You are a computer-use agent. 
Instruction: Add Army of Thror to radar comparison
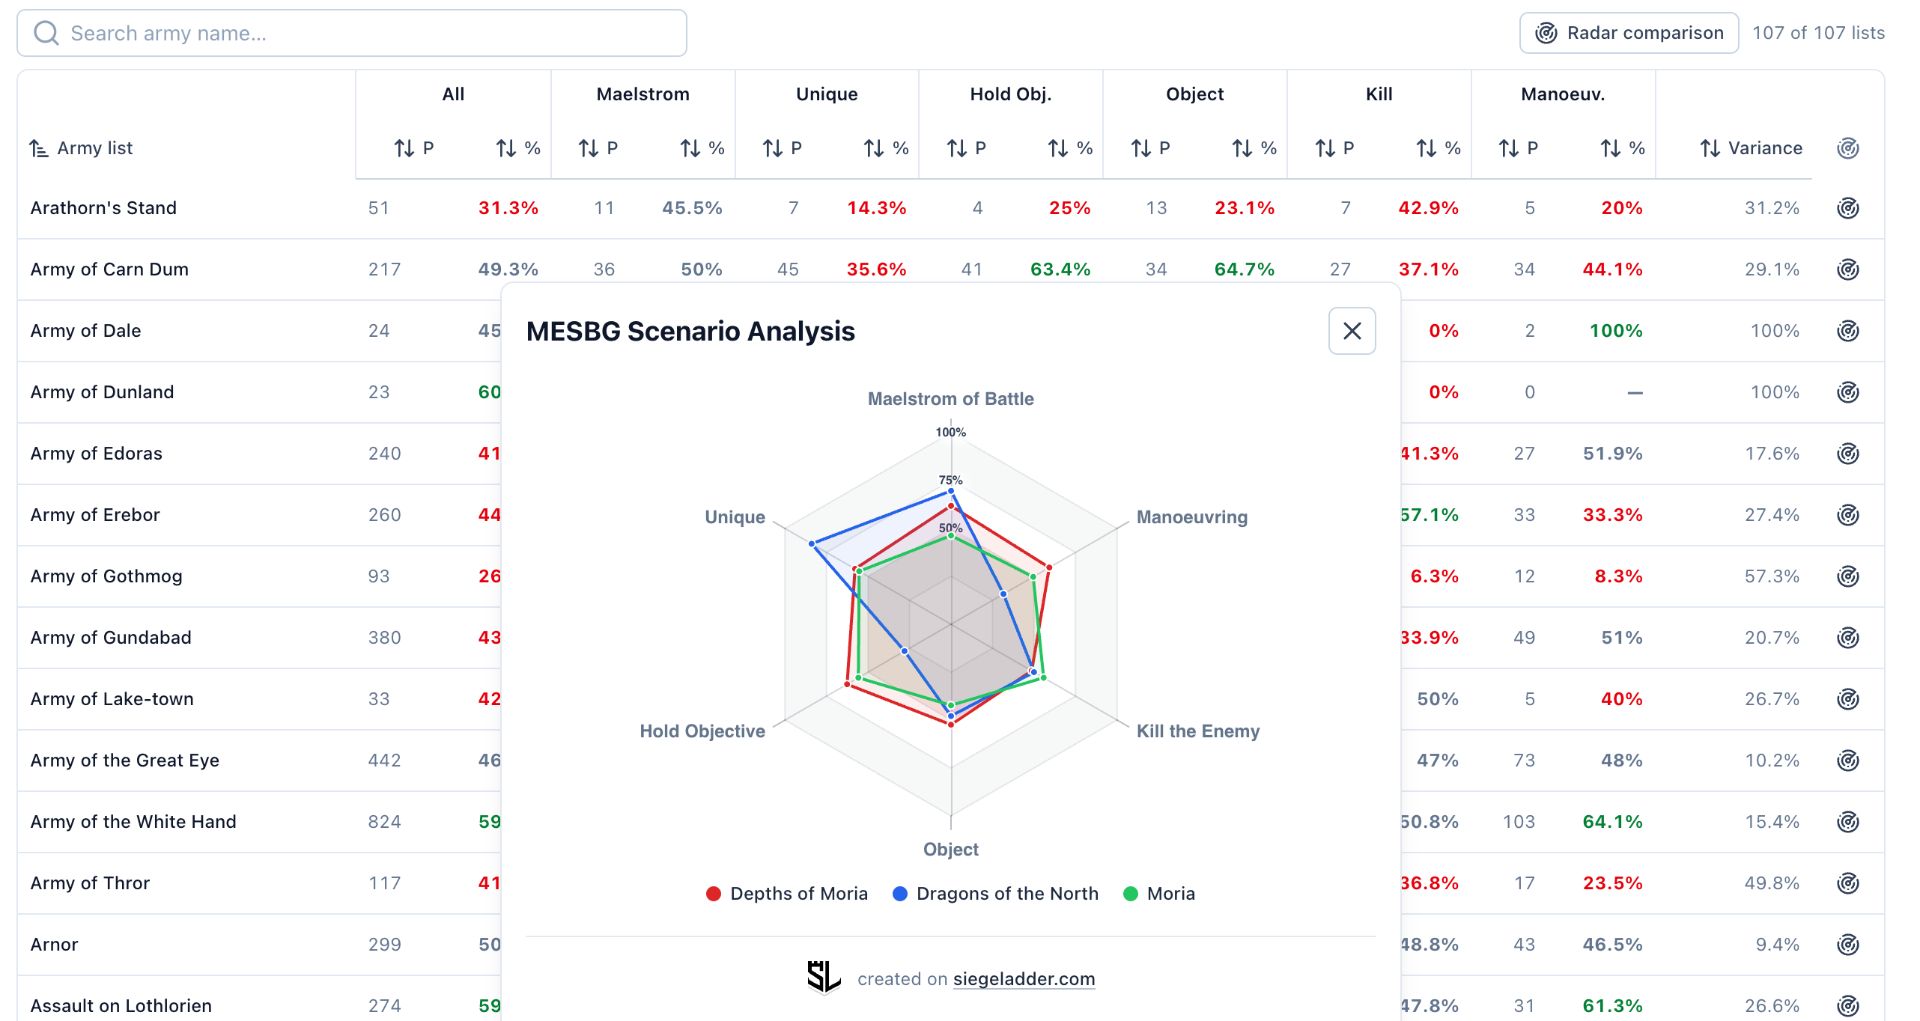pos(1848,883)
